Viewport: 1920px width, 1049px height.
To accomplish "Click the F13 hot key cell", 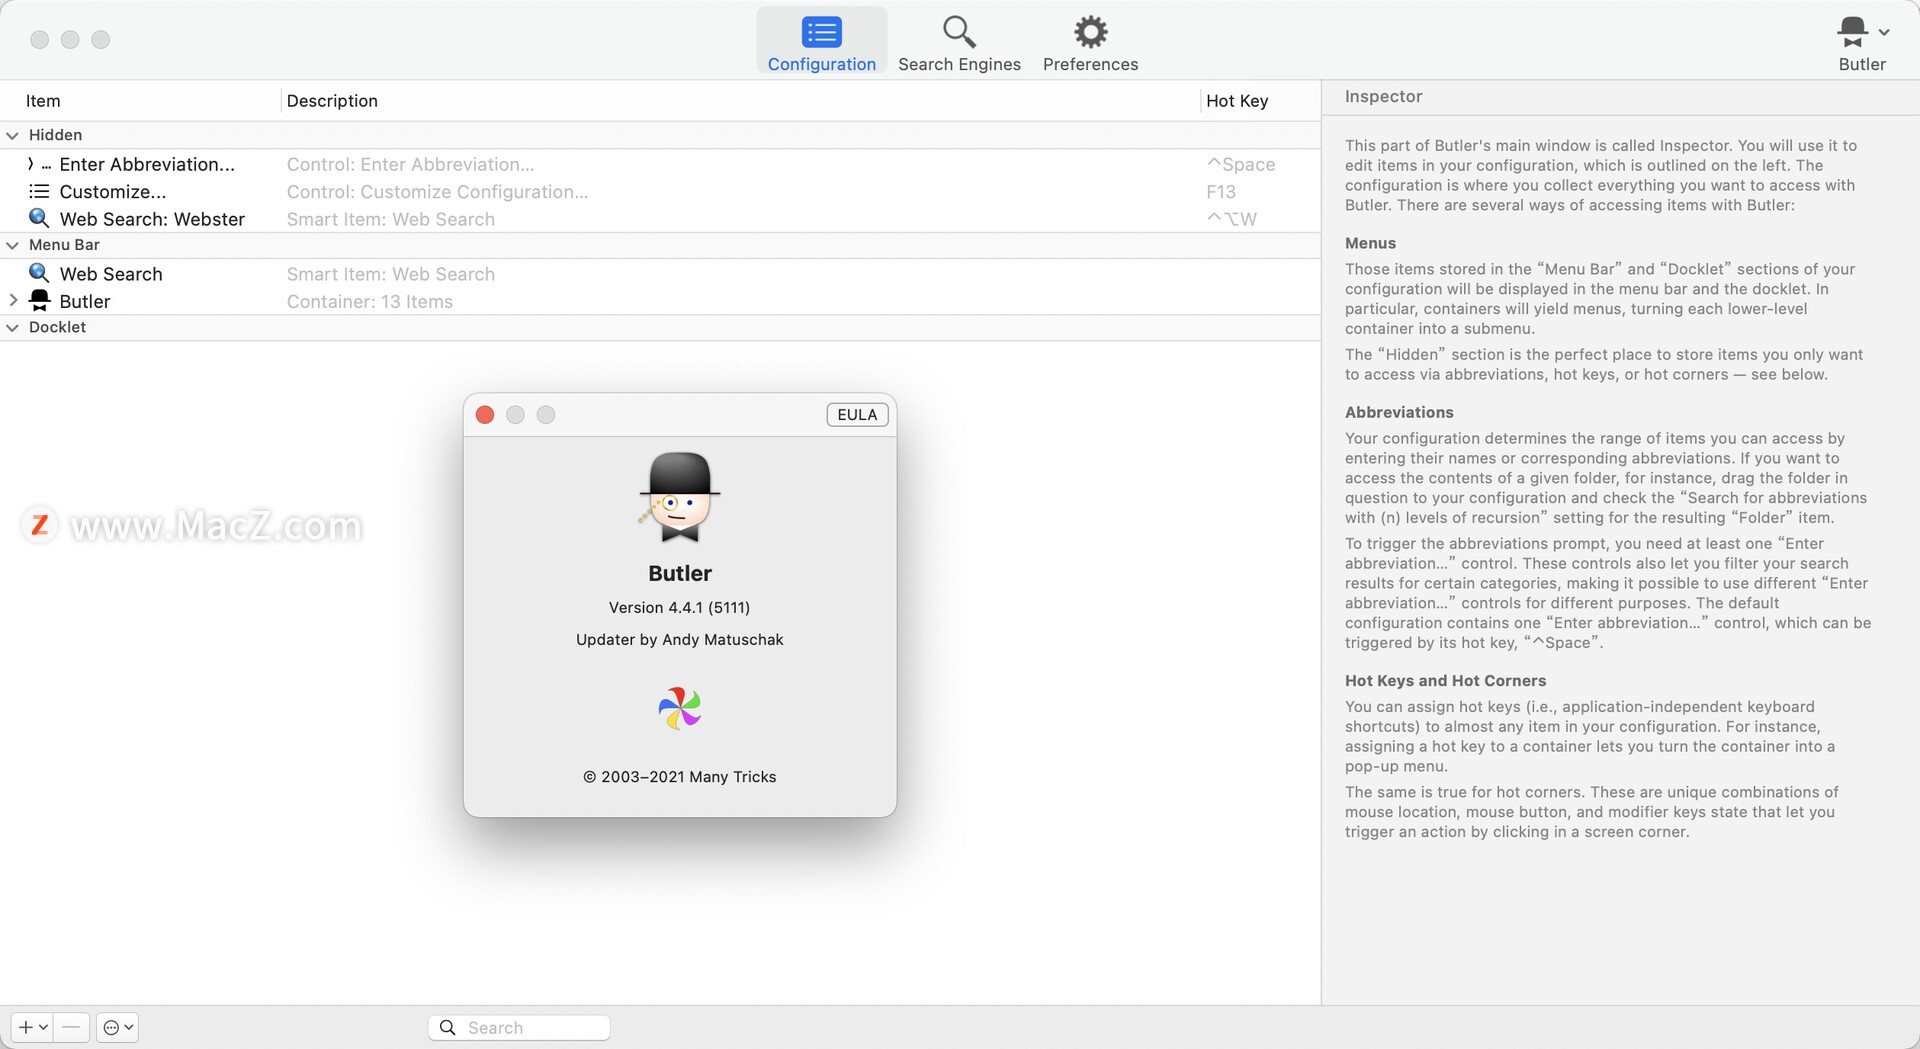I will pos(1221,192).
